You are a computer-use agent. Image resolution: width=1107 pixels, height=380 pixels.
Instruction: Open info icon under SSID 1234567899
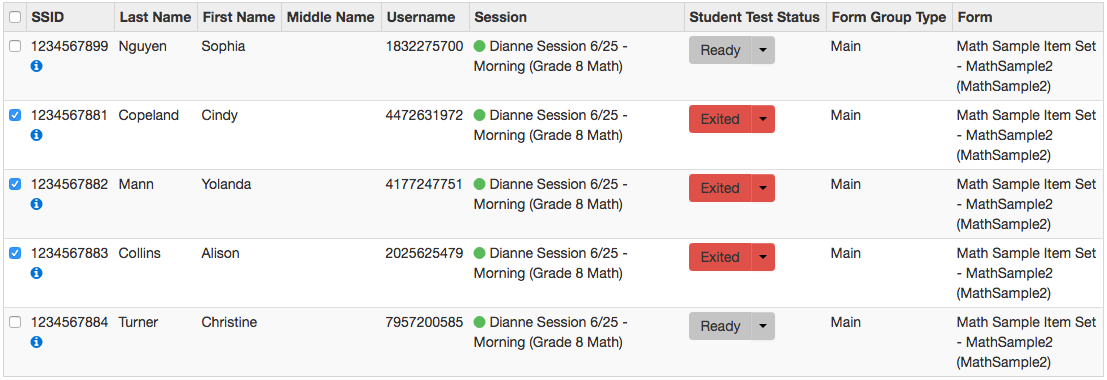[37, 66]
